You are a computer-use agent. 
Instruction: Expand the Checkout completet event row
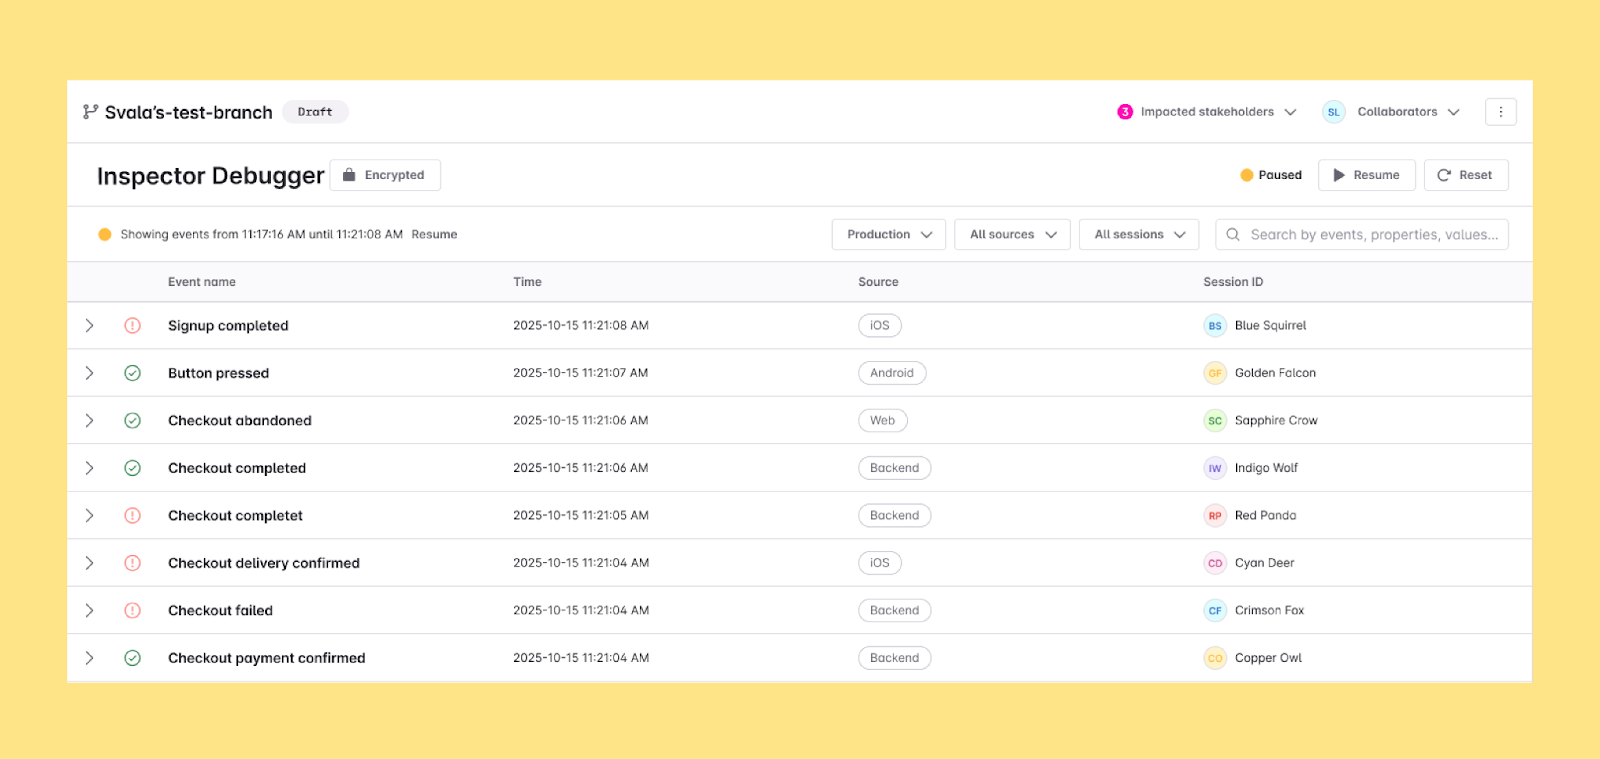[89, 516]
